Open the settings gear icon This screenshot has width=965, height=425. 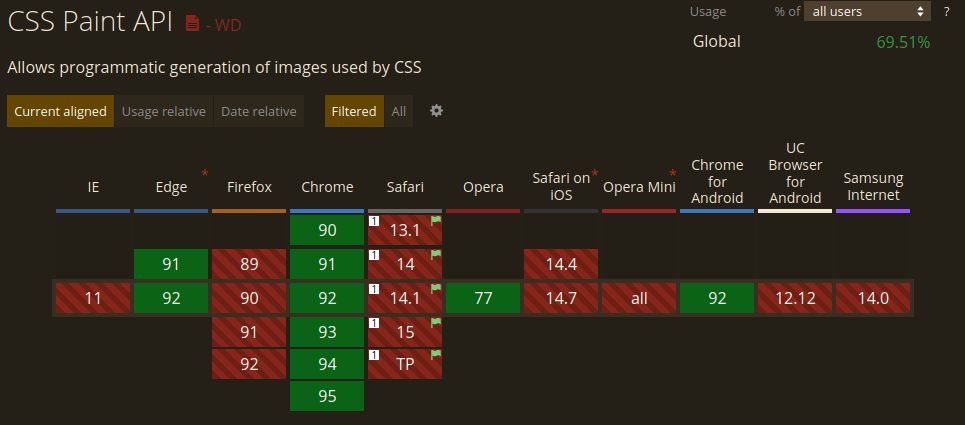tap(436, 110)
